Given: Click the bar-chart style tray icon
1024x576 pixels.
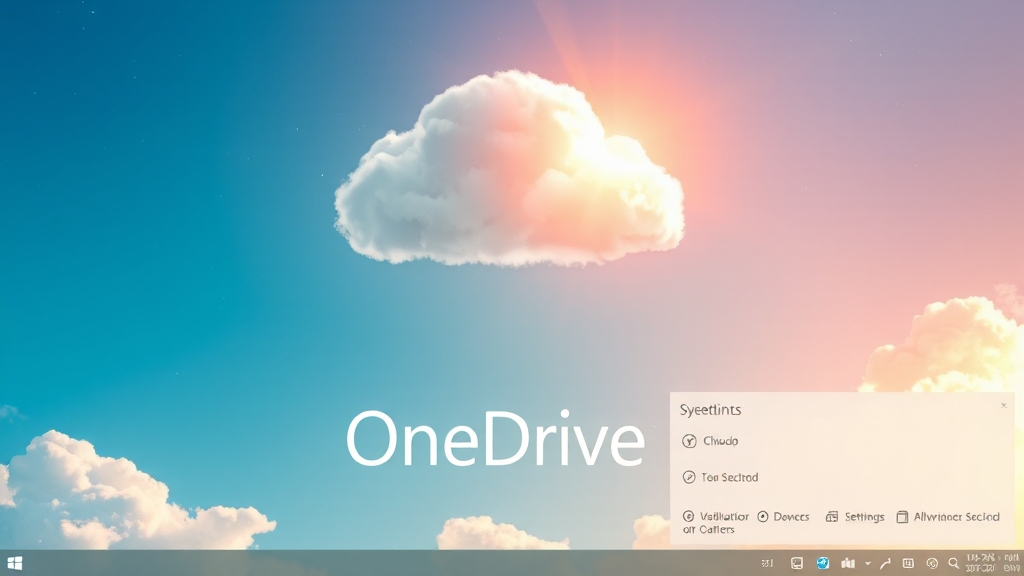Looking at the screenshot, I should (x=848, y=563).
